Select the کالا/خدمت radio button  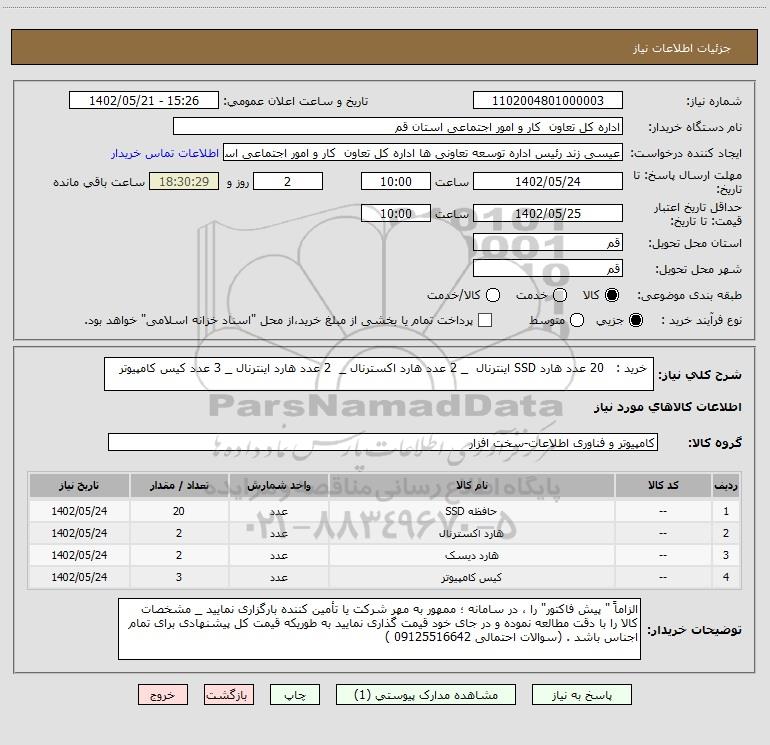coord(493,295)
